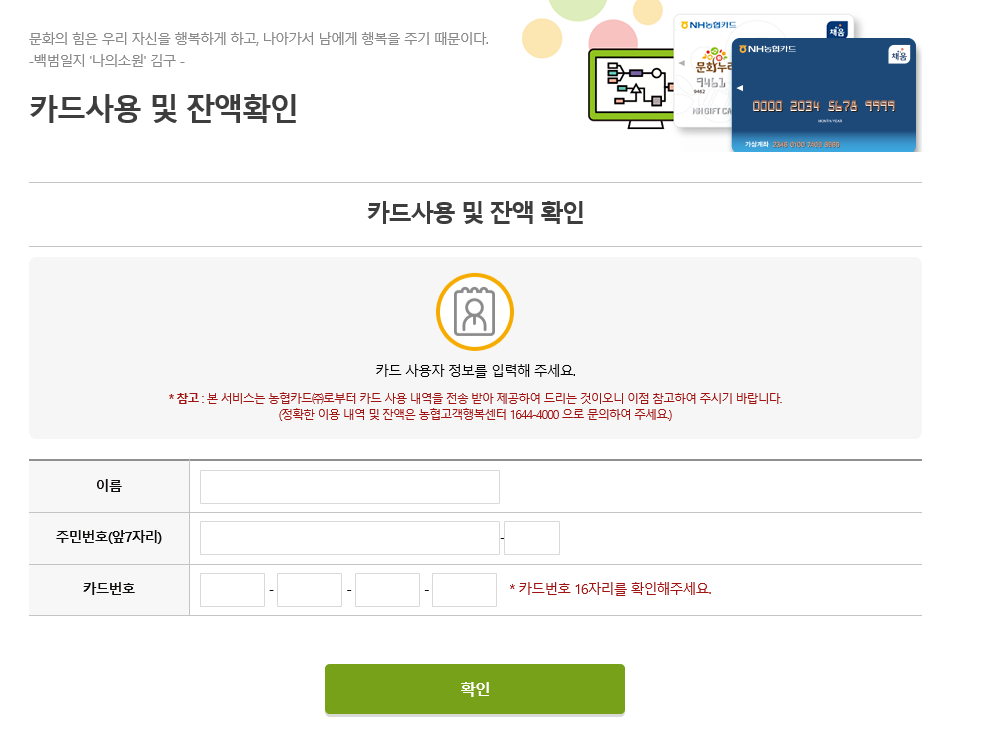This screenshot has height=750, width=992.
Task: Click the blue NH농협카드 card image
Action: (x=824, y=95)
